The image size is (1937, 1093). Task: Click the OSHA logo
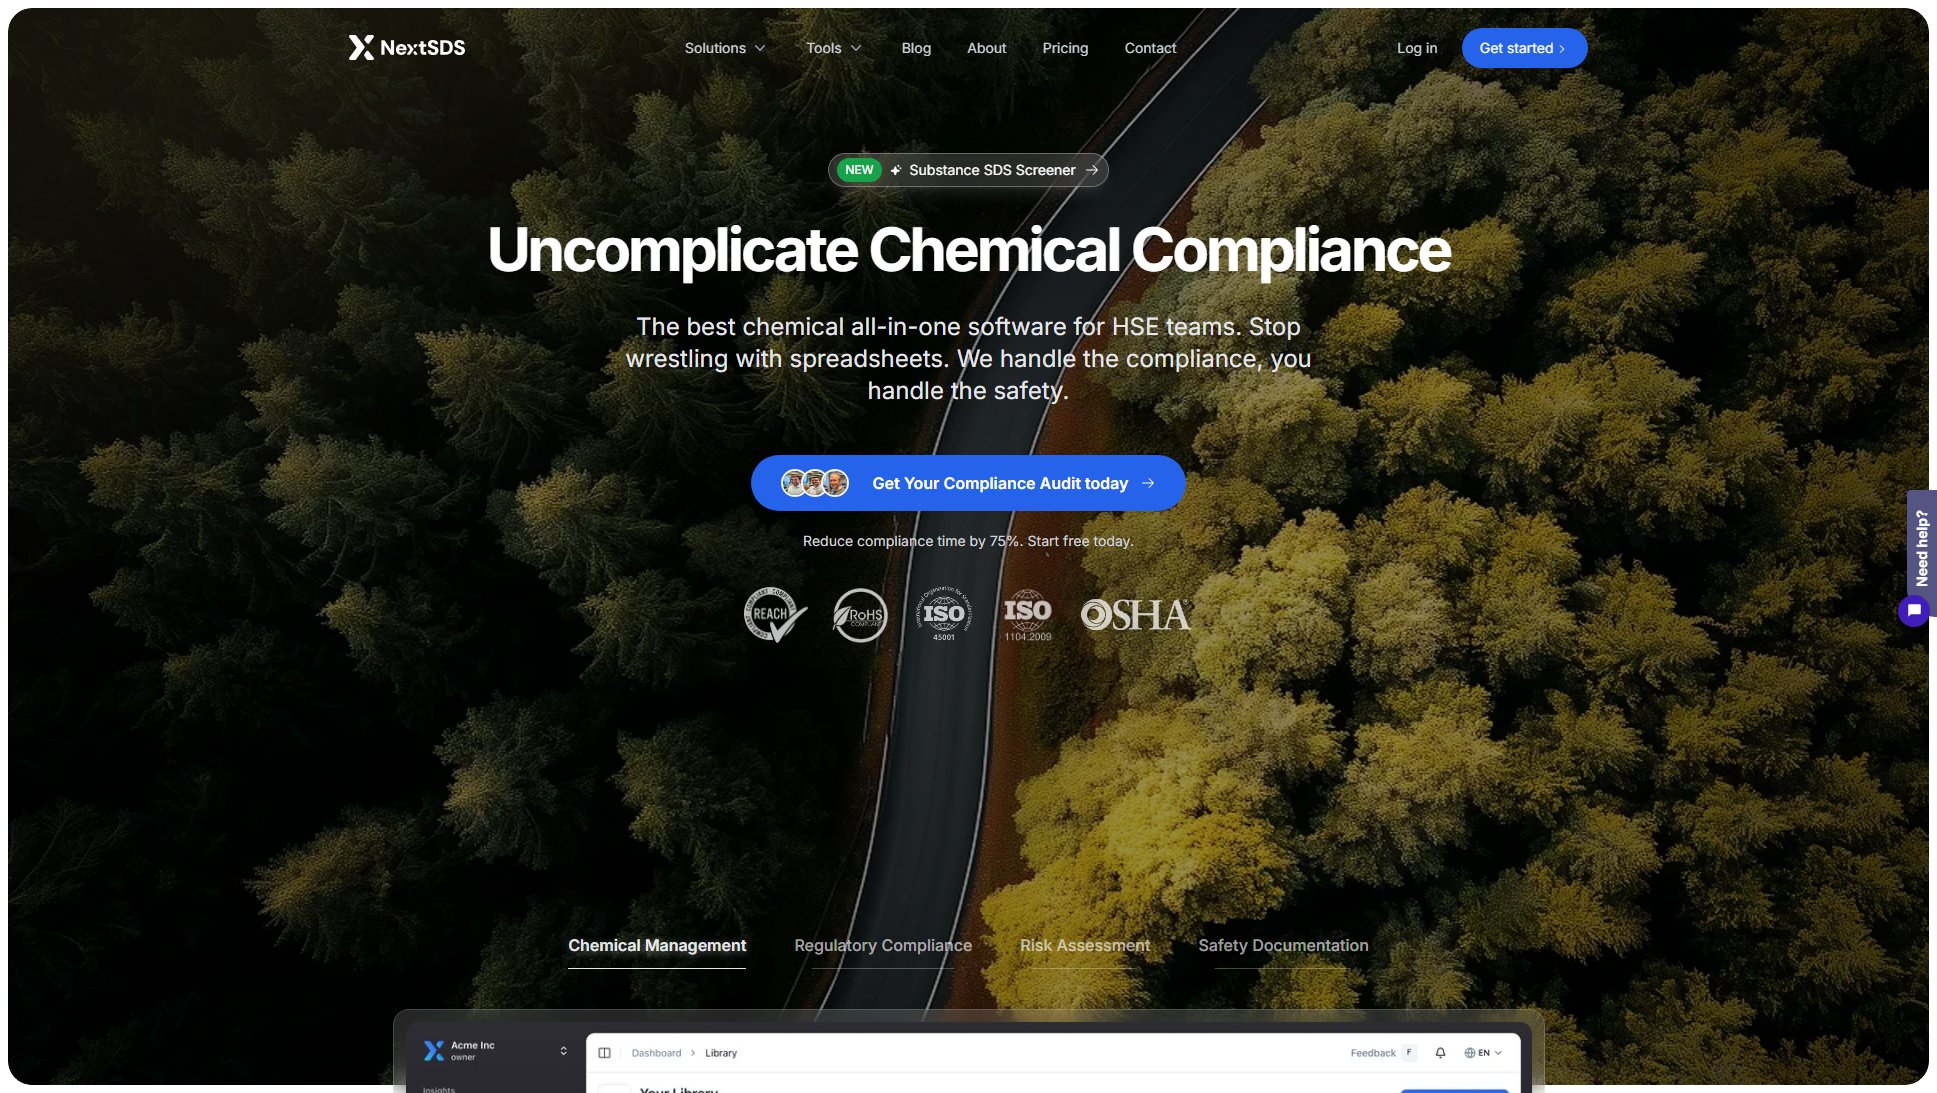1135,614
